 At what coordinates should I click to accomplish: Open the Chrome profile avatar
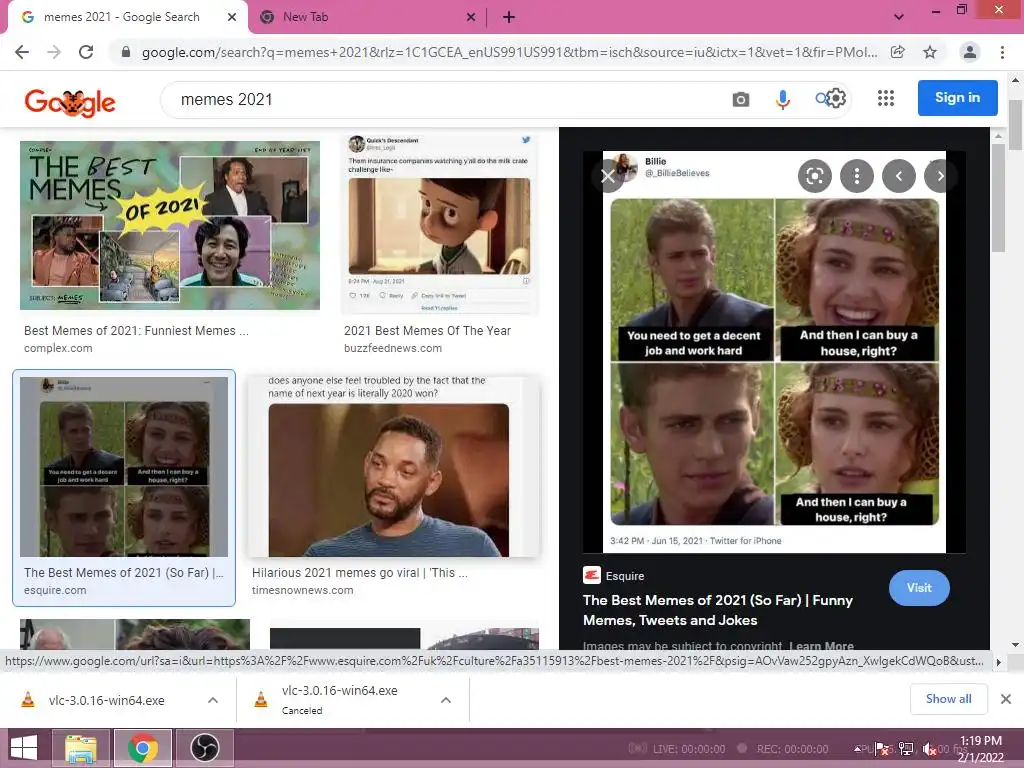pos(970,52)
